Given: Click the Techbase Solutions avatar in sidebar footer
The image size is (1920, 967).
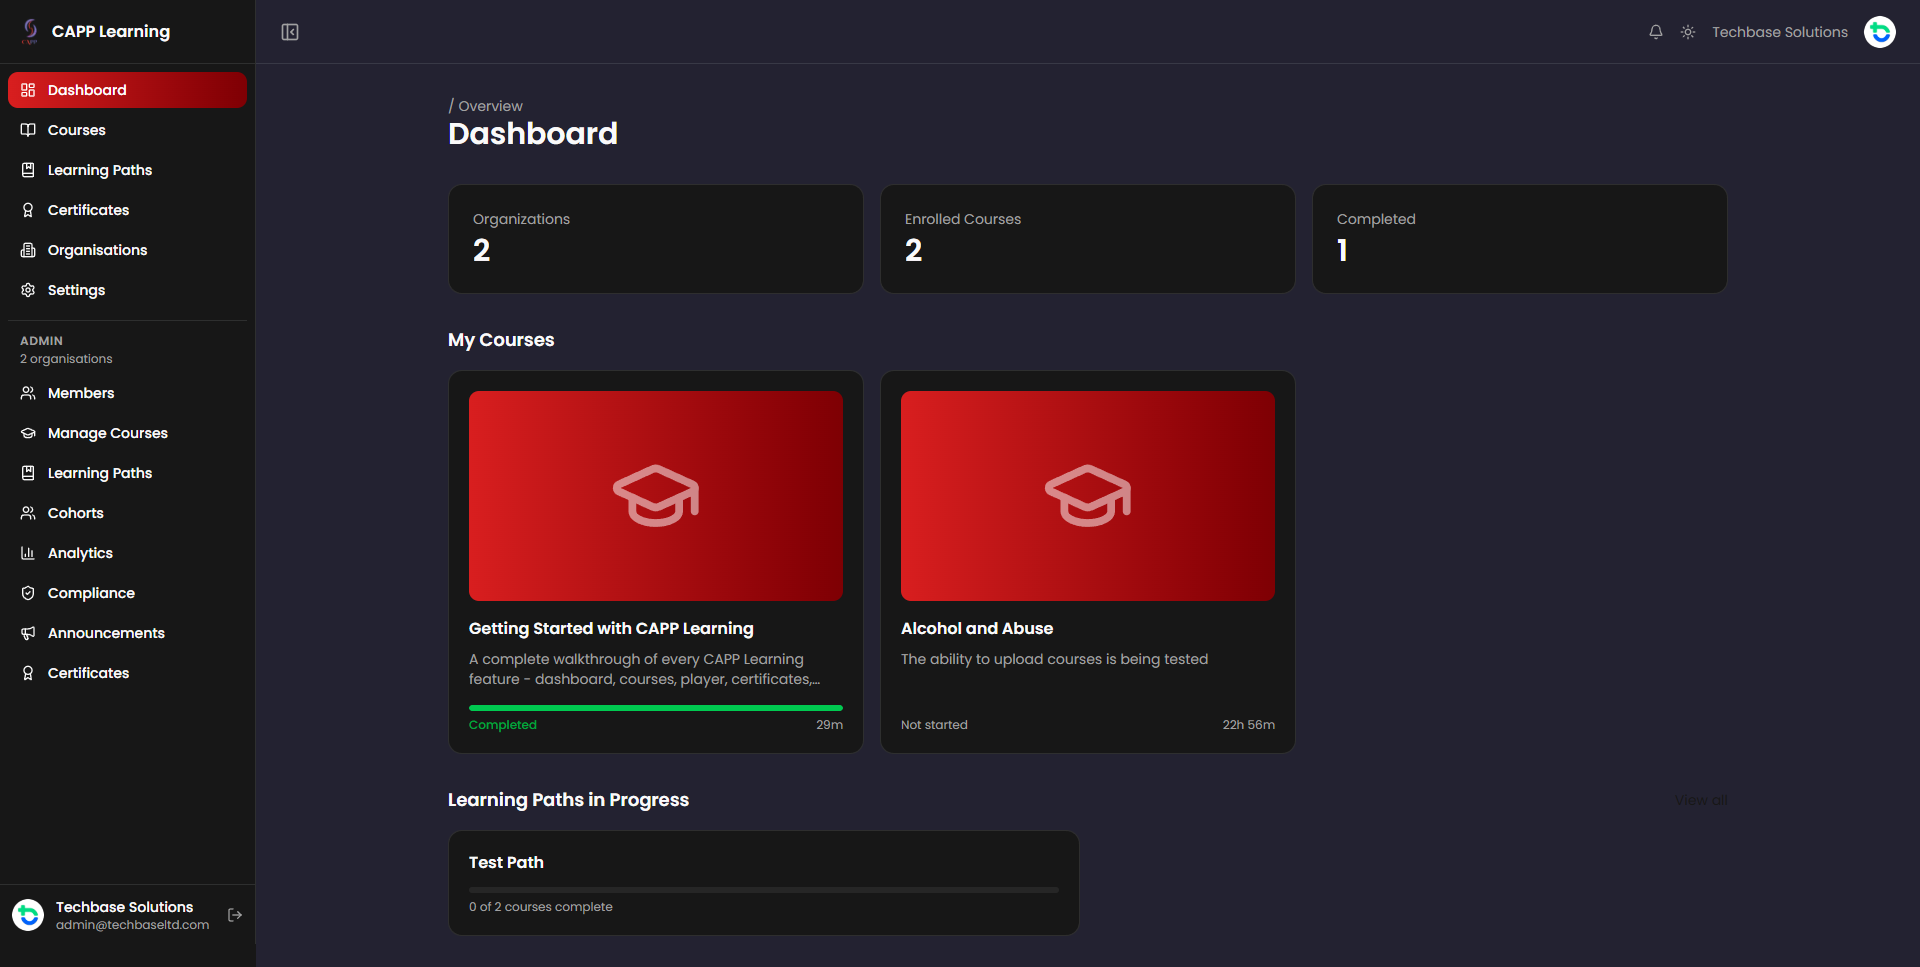Looking at the screenshot, I should click(x=28, y=915).
